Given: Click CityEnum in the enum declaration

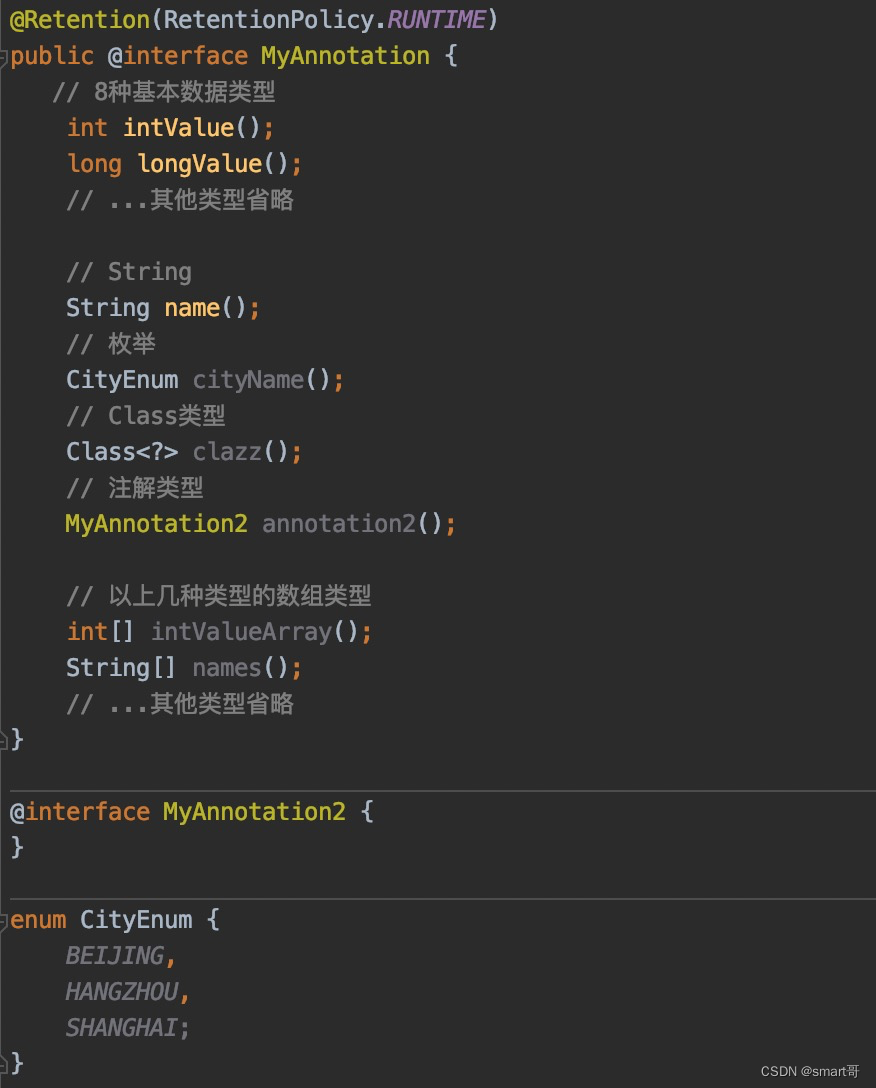Looking at the screenshot, I should click(x=136, y=919).
